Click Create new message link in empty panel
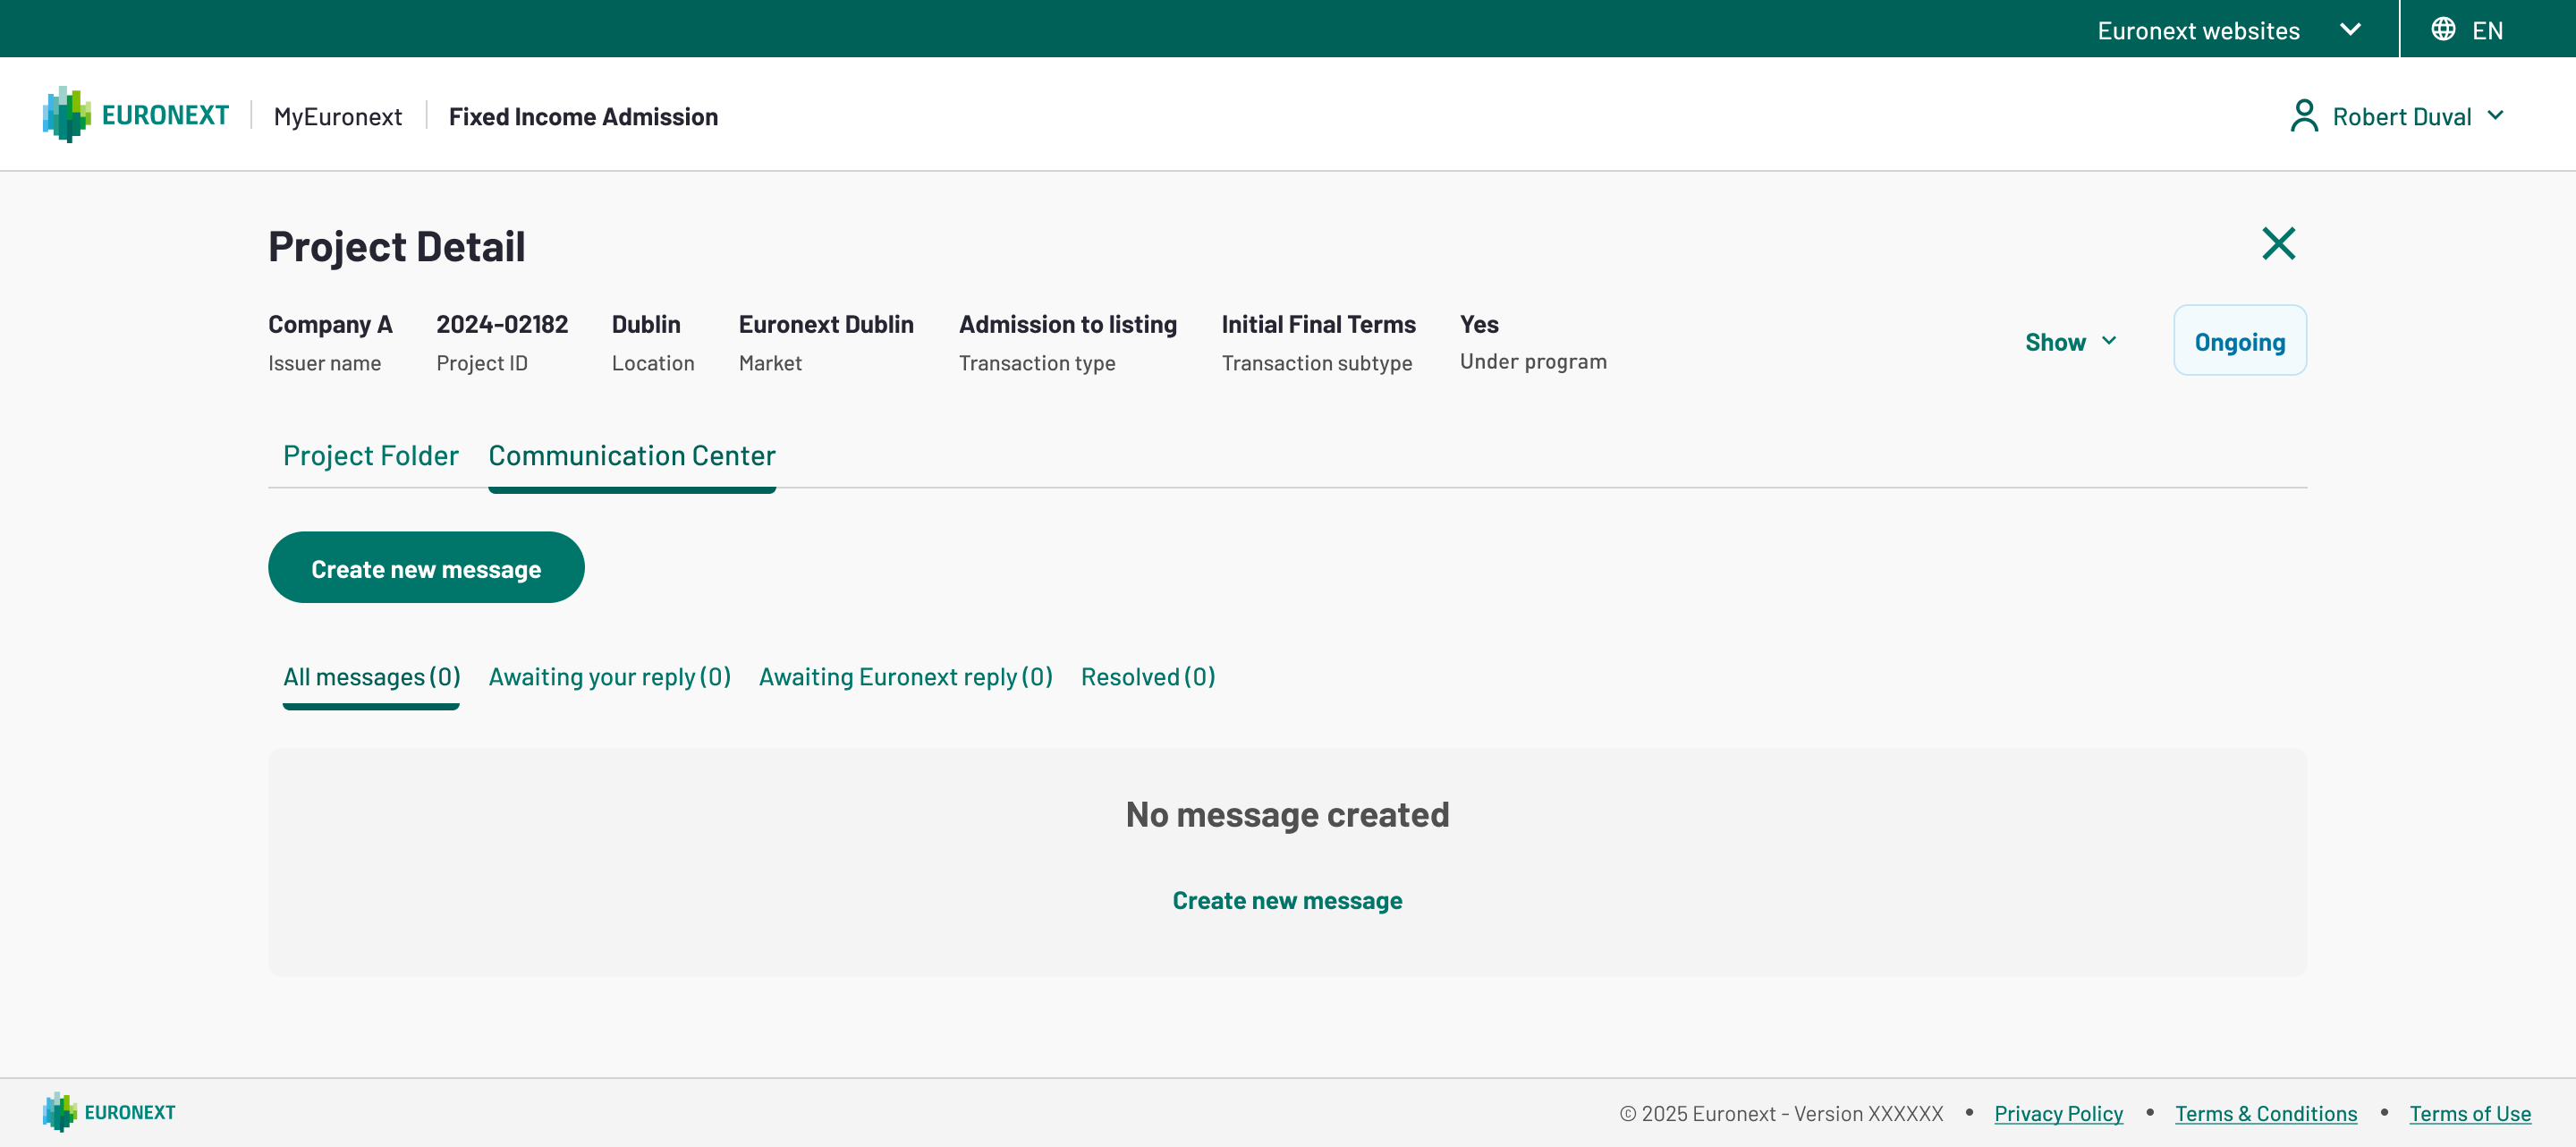The width and height of the screenshot is (2576, 1147). point(1287,900)
